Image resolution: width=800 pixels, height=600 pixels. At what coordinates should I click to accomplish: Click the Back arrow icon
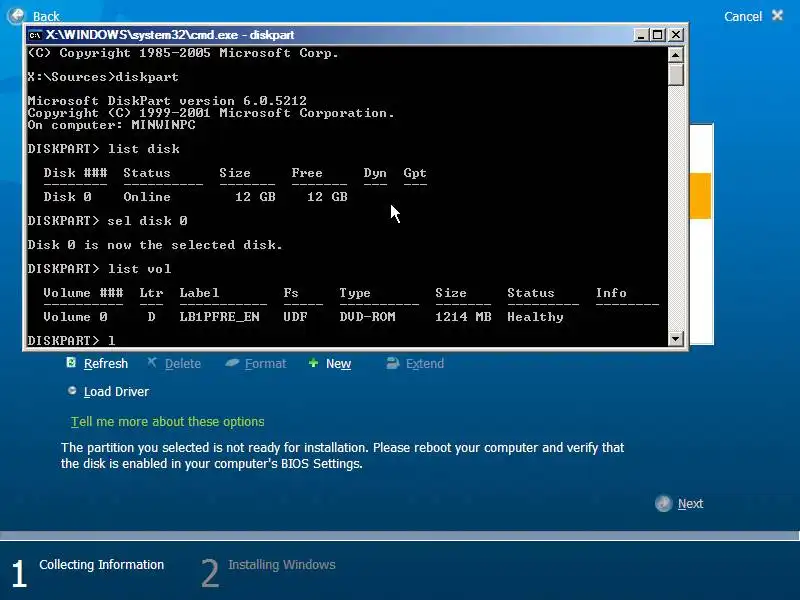tap(16, 15)
